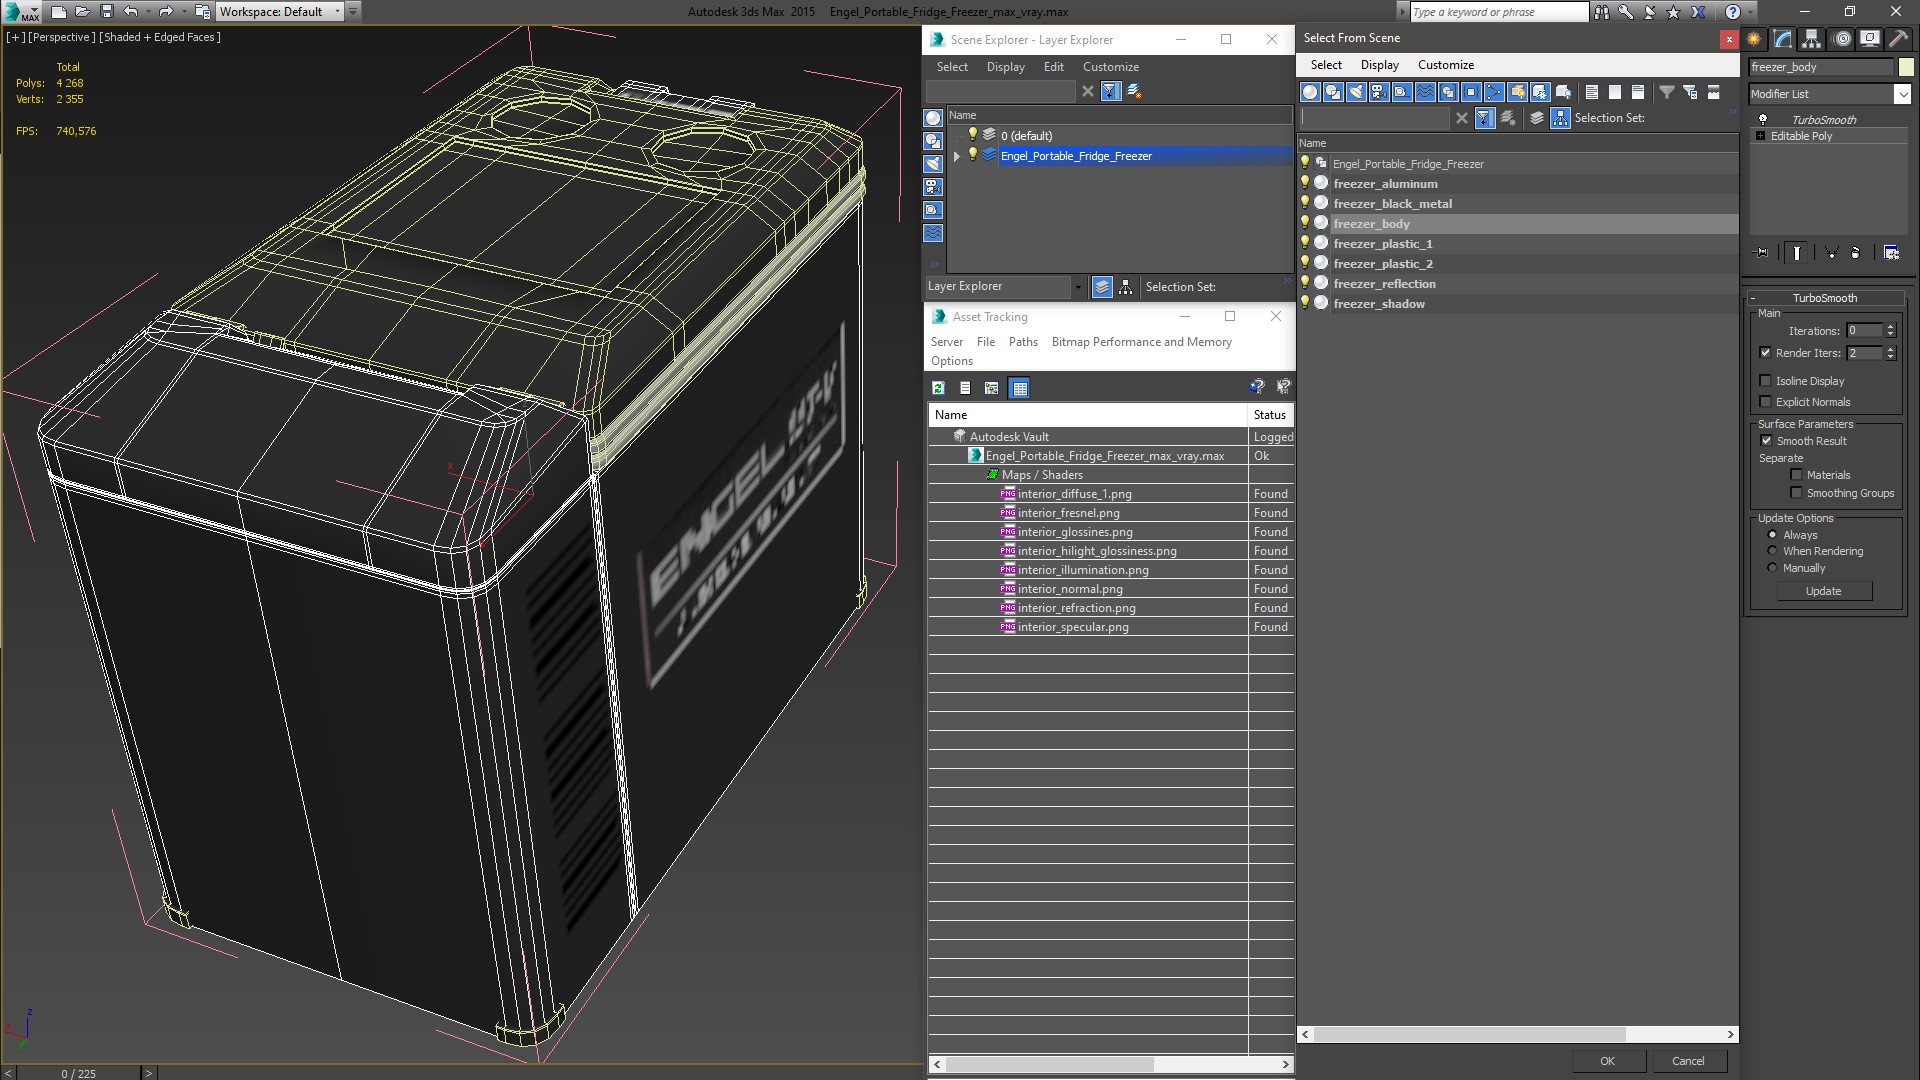Toggle TurboSmooth modifier bulb in stack

[1762, 119]
